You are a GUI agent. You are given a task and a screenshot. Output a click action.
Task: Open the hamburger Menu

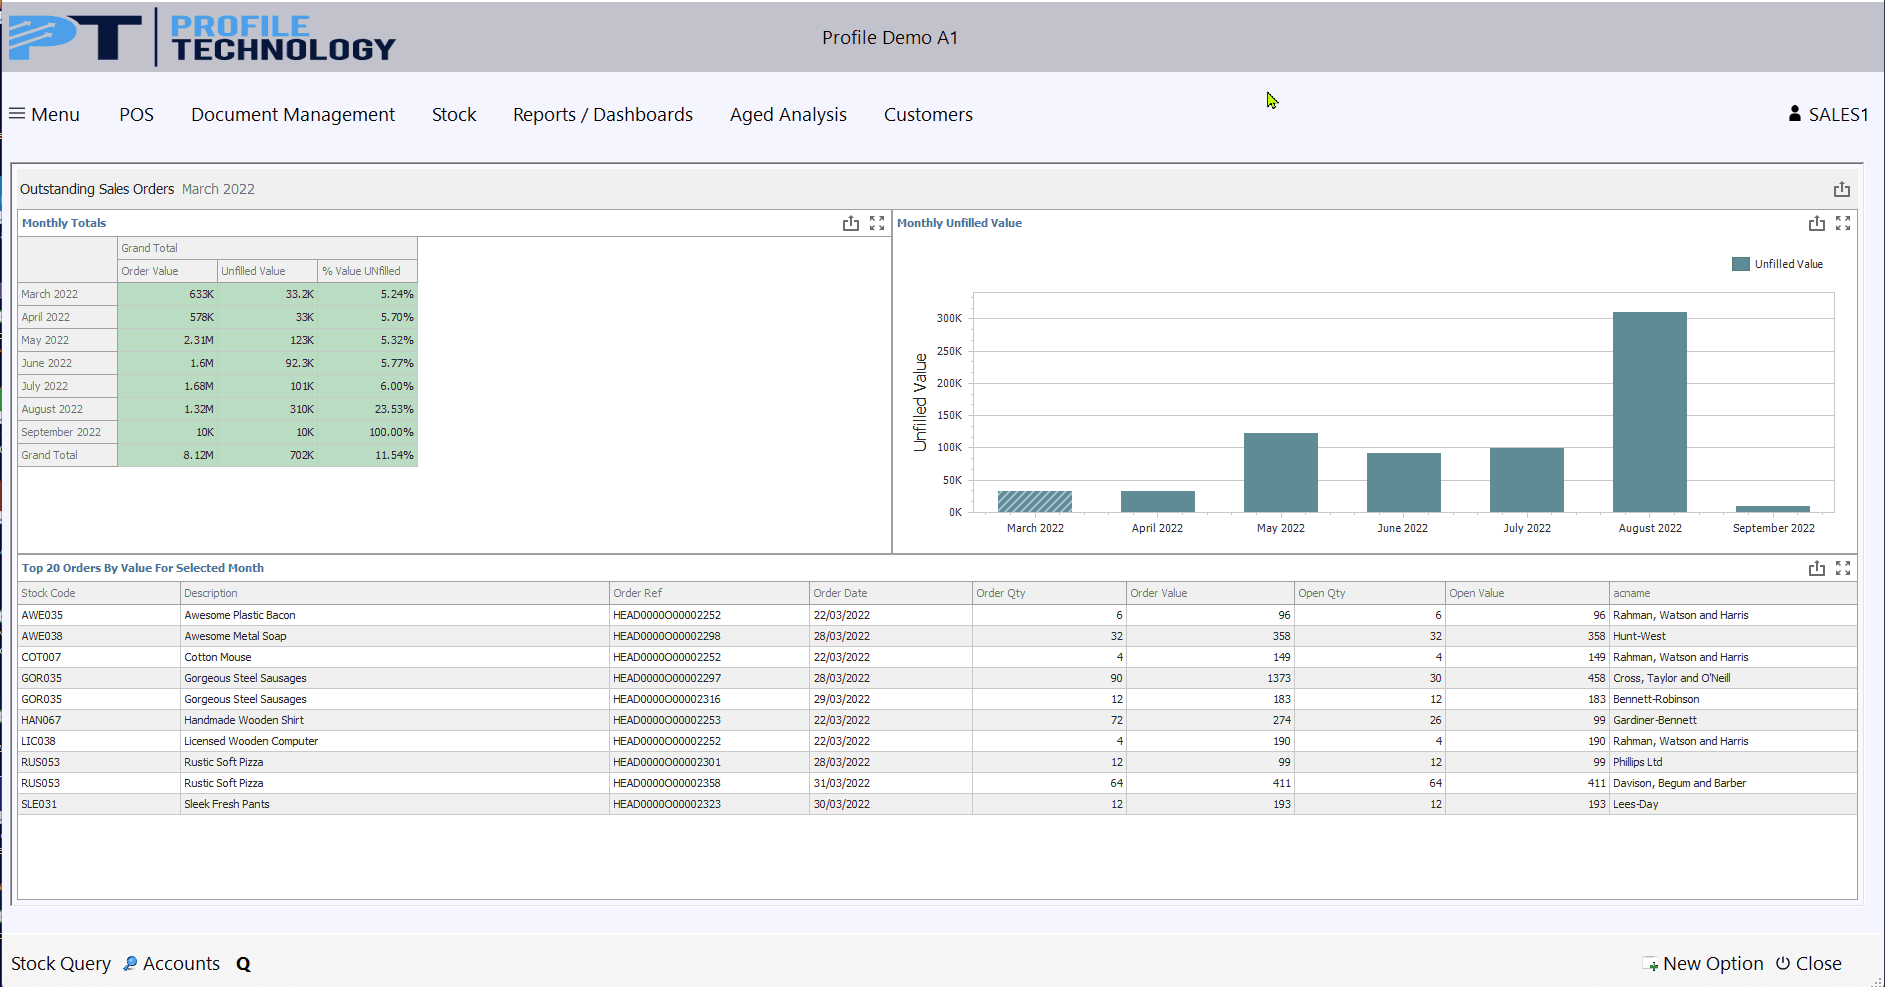tap(44, 114)
